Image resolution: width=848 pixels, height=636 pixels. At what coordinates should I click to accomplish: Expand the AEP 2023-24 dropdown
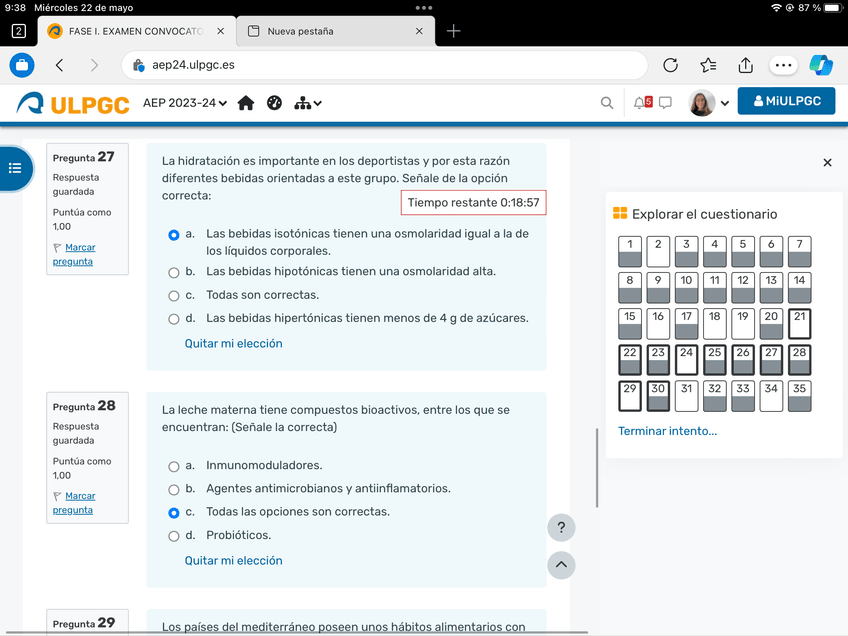185,103
